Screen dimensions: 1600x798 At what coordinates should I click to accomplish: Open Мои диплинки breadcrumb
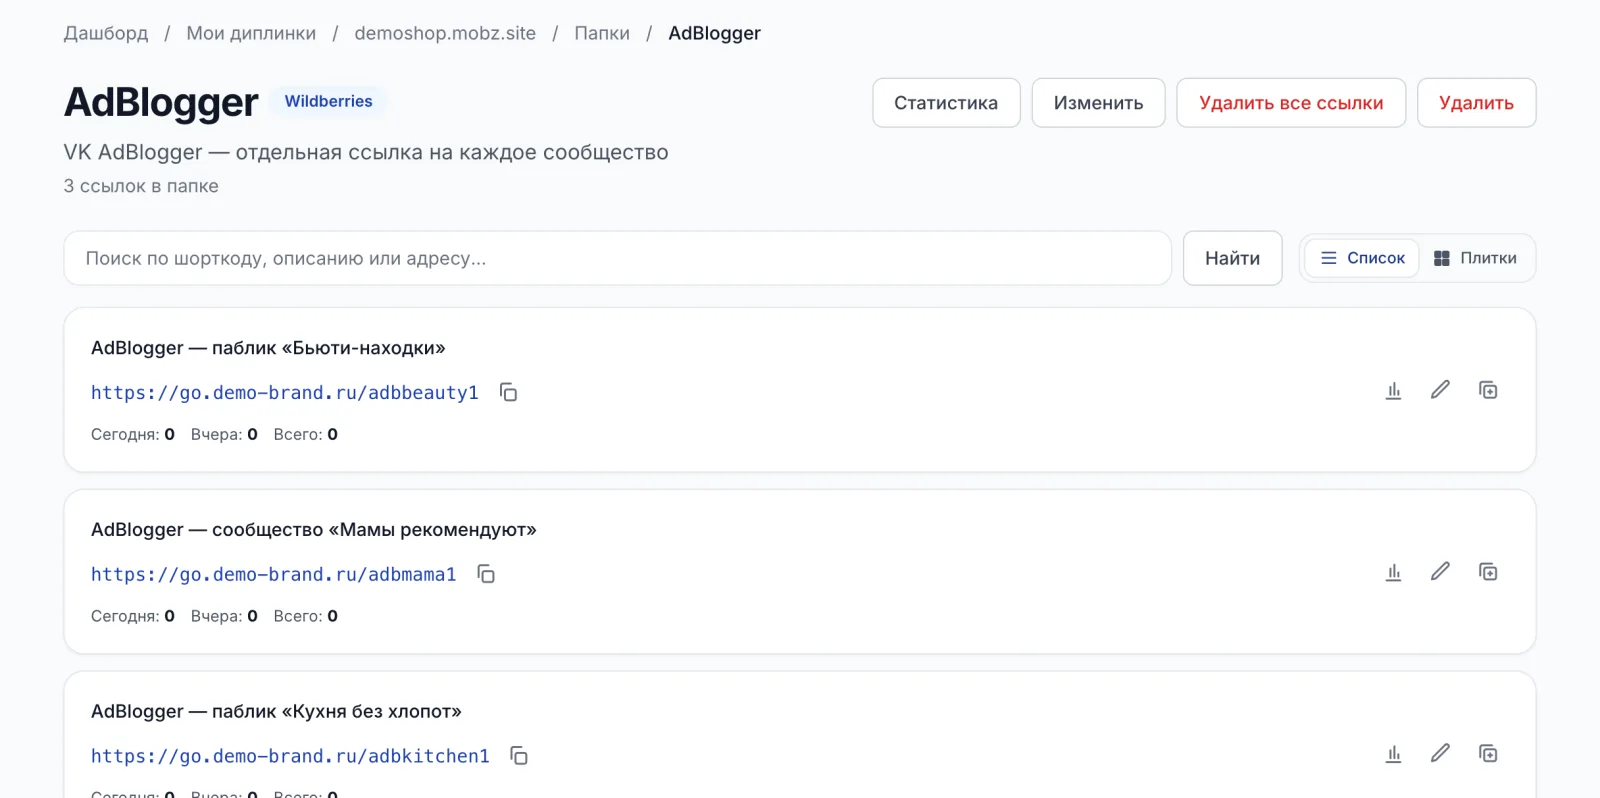coord(251,33)
